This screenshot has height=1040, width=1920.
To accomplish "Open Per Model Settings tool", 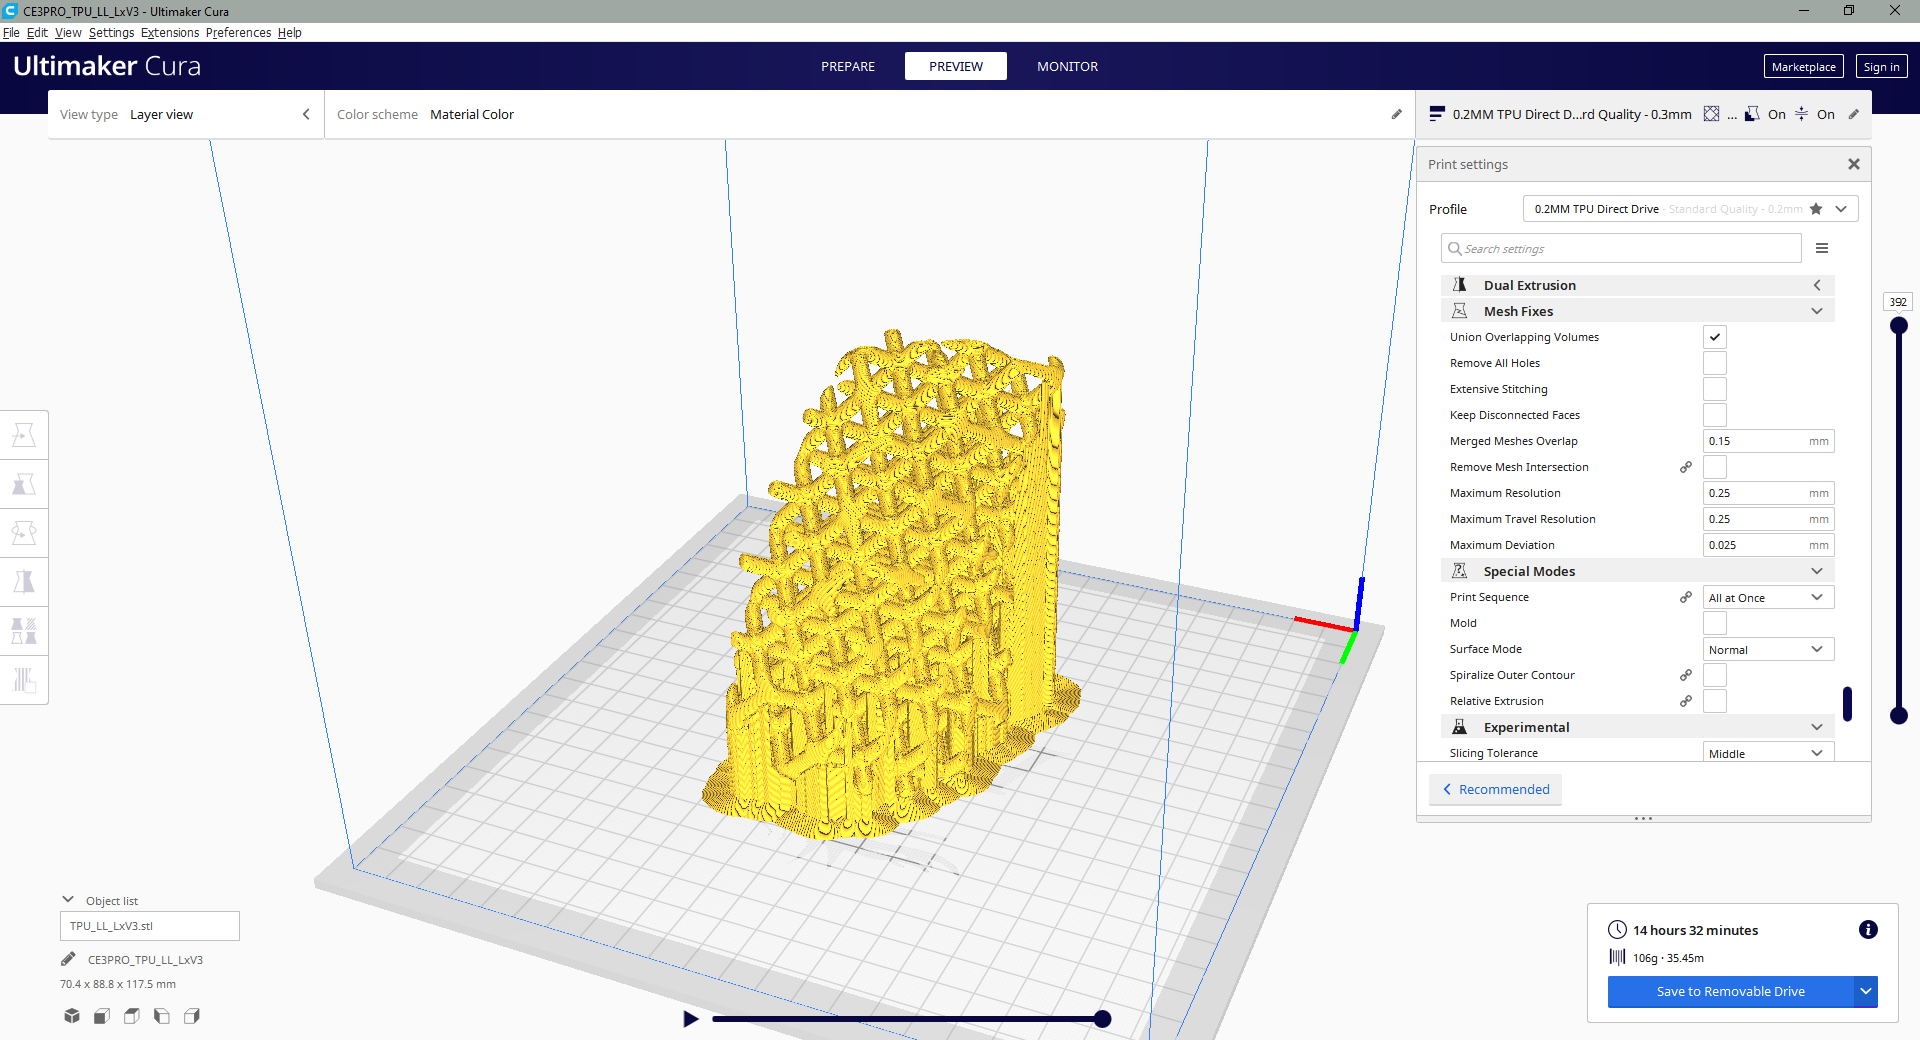I will (24, 630).
